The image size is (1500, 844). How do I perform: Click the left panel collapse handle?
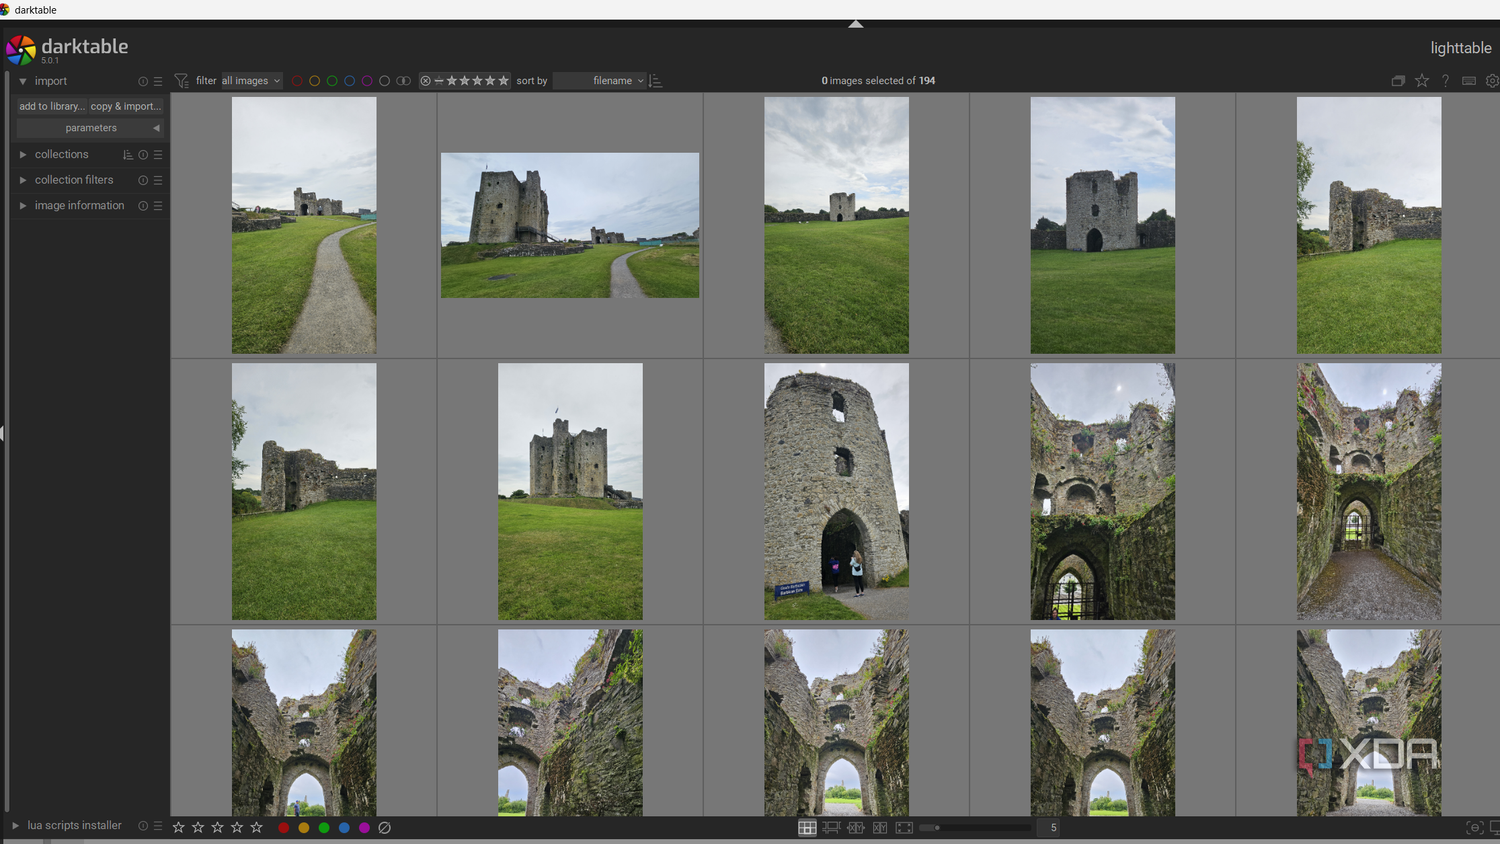[x=3, y=433]
